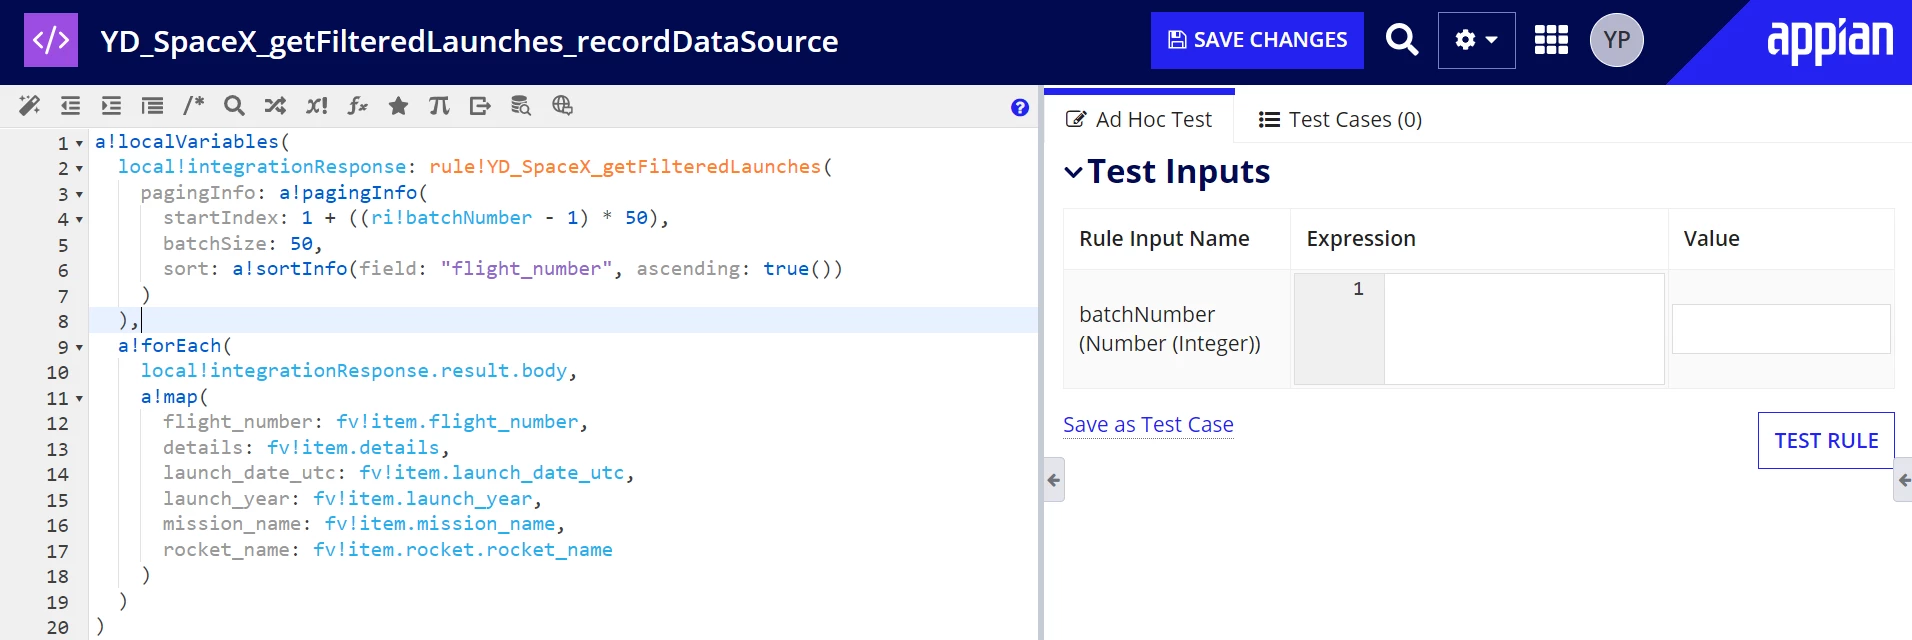Click the pi constant toolbar icon
Screen dimensions: 1912x640
point(439,105)
